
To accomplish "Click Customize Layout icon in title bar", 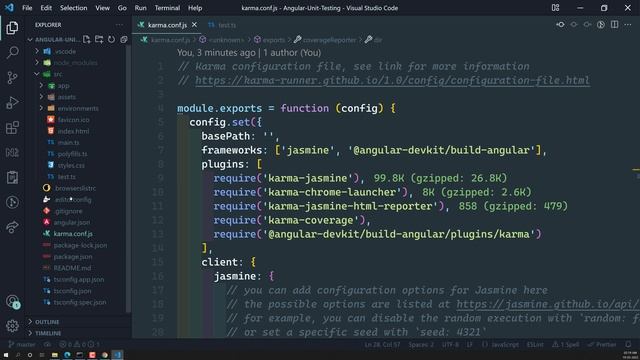I will (556, 8).
